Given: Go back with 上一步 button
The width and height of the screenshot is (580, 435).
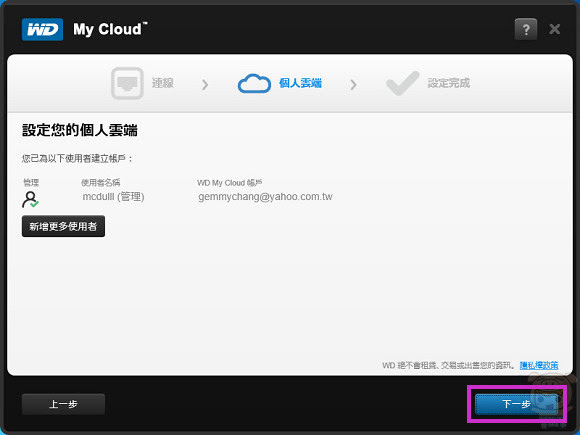Looking at the screenshot, I should click(x=63, y=404).
